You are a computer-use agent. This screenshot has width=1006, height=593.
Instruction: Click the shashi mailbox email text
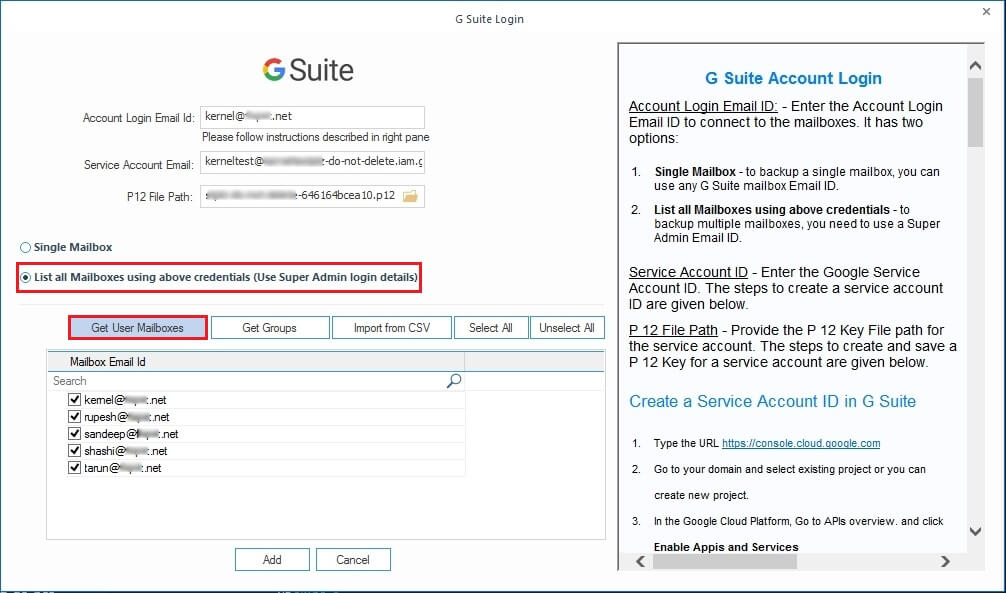126,451
